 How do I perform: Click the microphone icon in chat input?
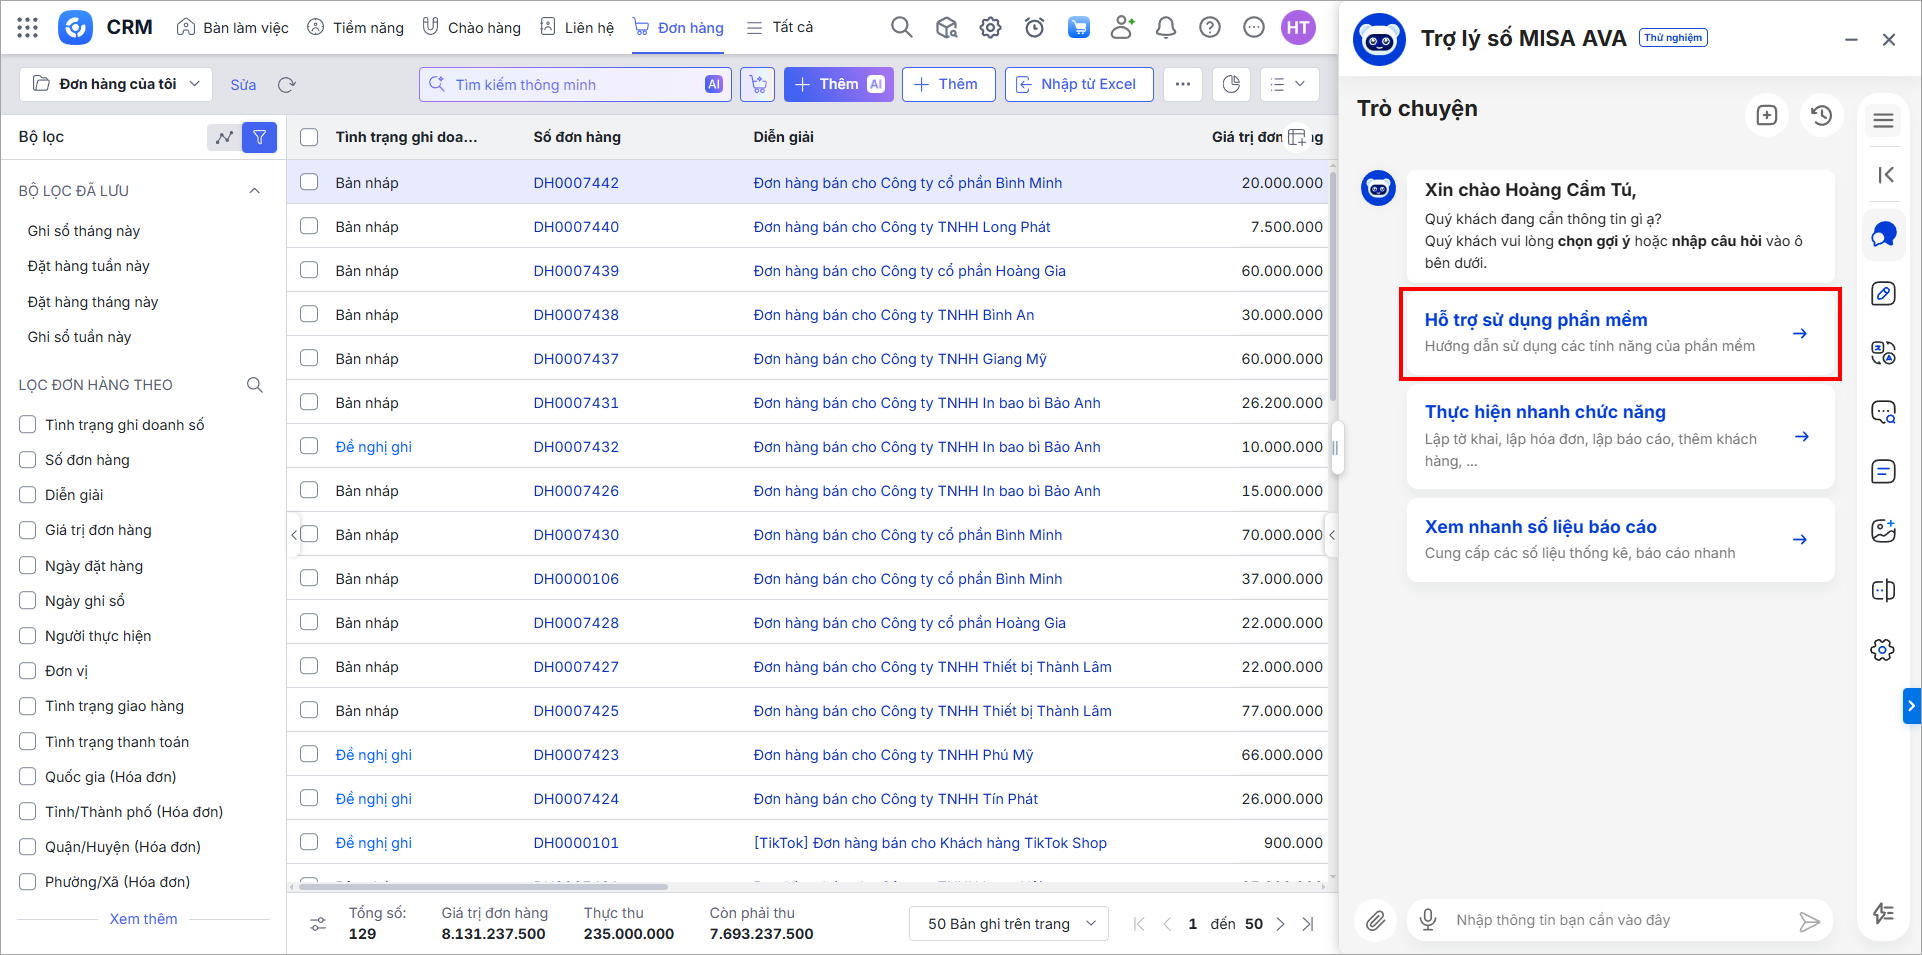1428,920
